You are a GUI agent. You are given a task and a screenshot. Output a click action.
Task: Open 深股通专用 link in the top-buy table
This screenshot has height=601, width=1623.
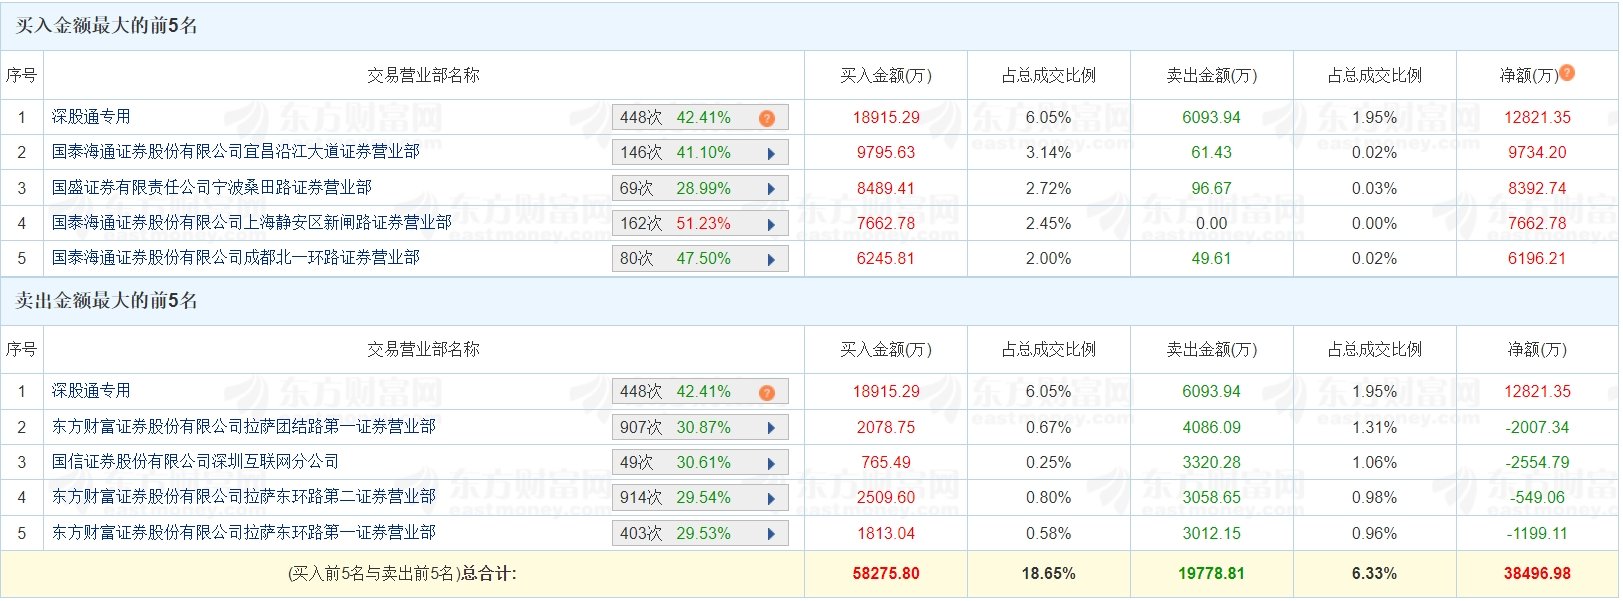91,117
